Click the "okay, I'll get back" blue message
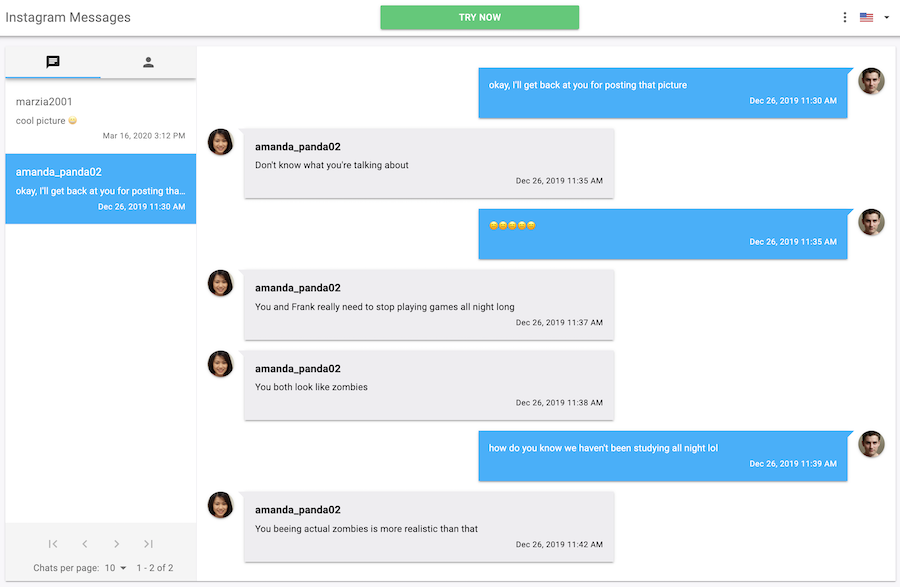 (x=663, y=93)
